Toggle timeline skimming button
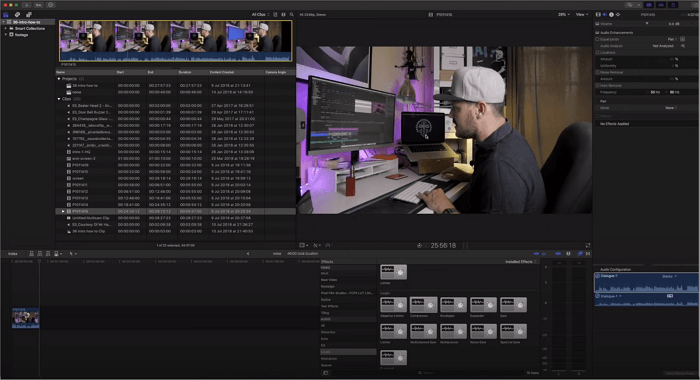The width and height of the screenshot is (700, 380). [536, 254]
